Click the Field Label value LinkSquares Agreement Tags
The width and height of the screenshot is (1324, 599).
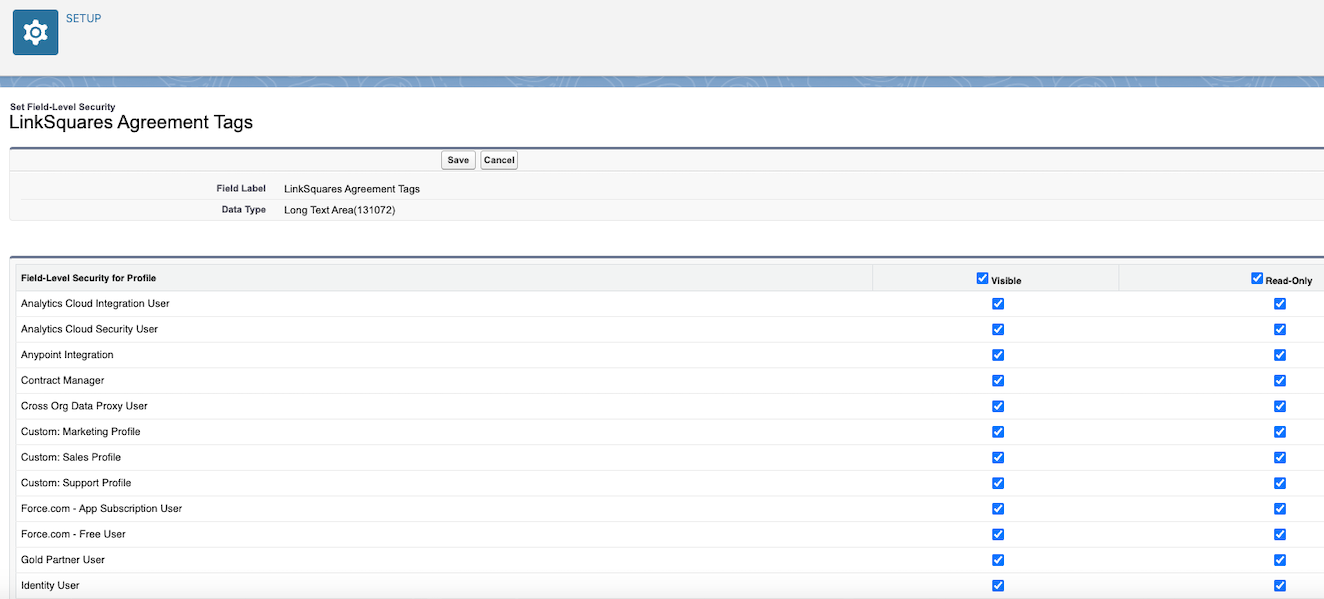click(352, 189)
